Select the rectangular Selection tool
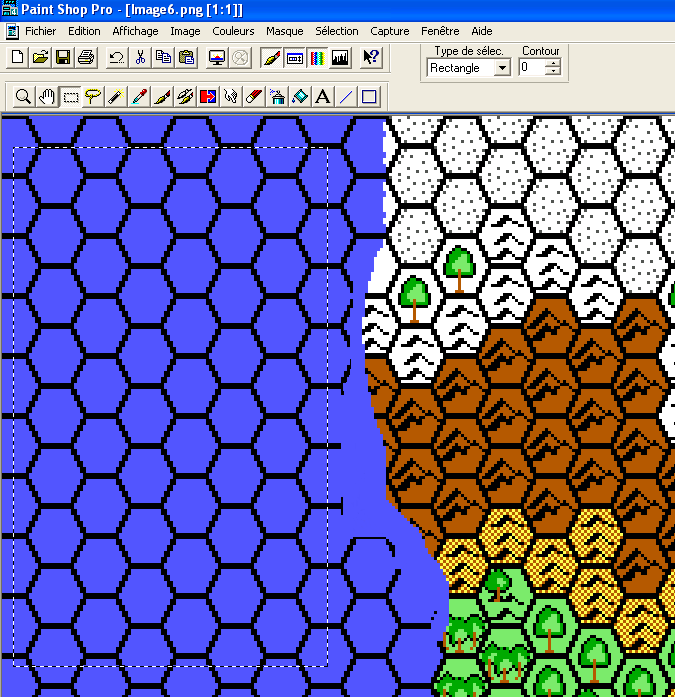 click(70, 96)
